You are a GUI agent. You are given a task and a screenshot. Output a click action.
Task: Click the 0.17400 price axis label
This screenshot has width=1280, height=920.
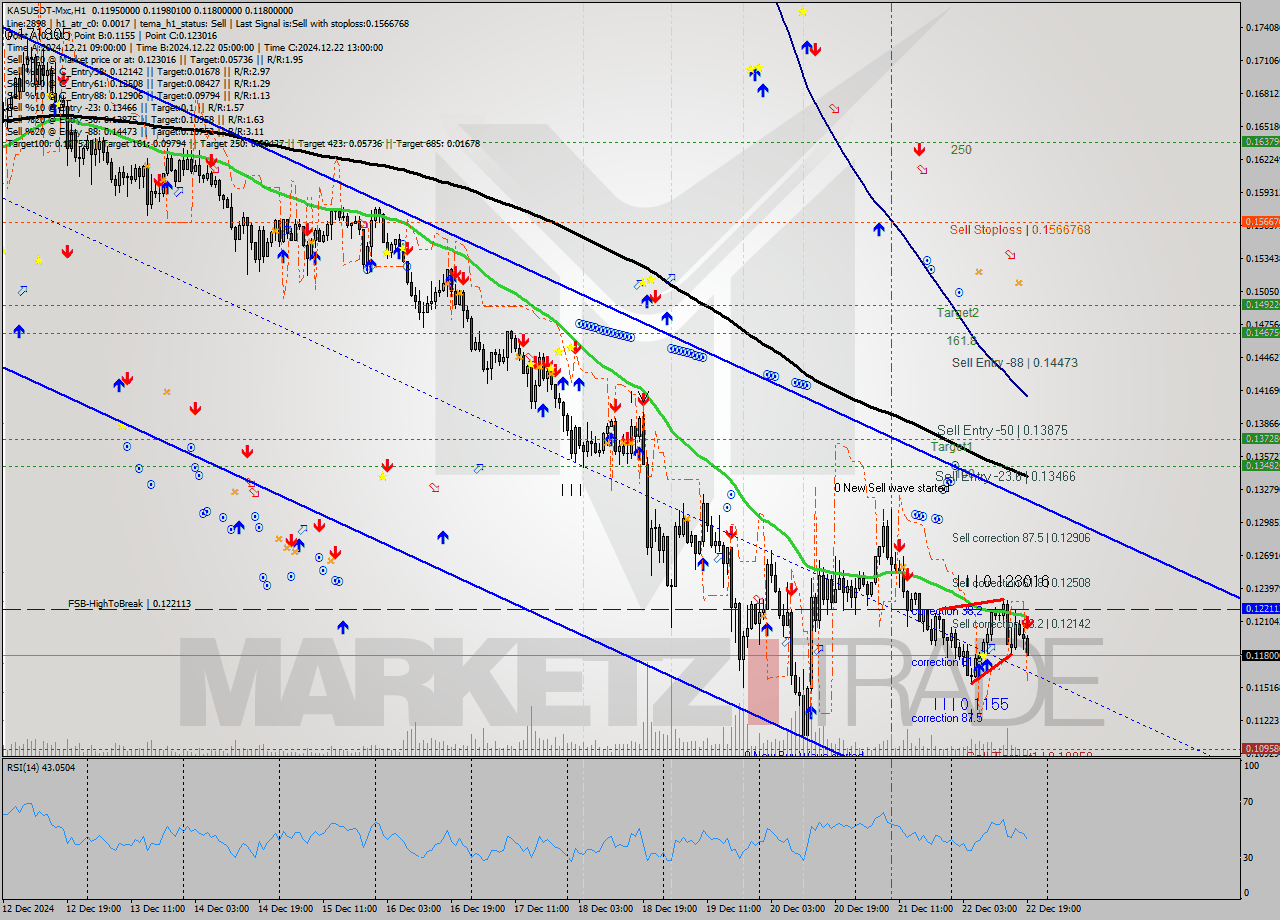click(x=1262, y=27)
